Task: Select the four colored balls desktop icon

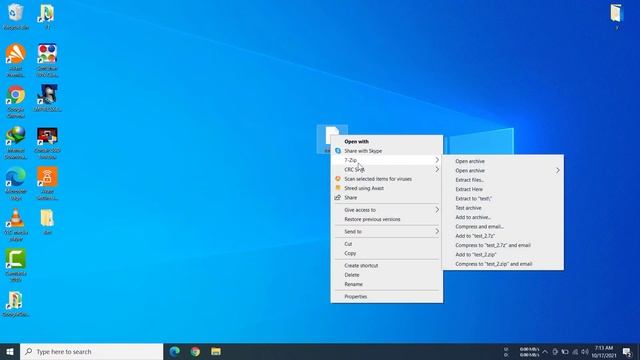Action: click(47, 60)
